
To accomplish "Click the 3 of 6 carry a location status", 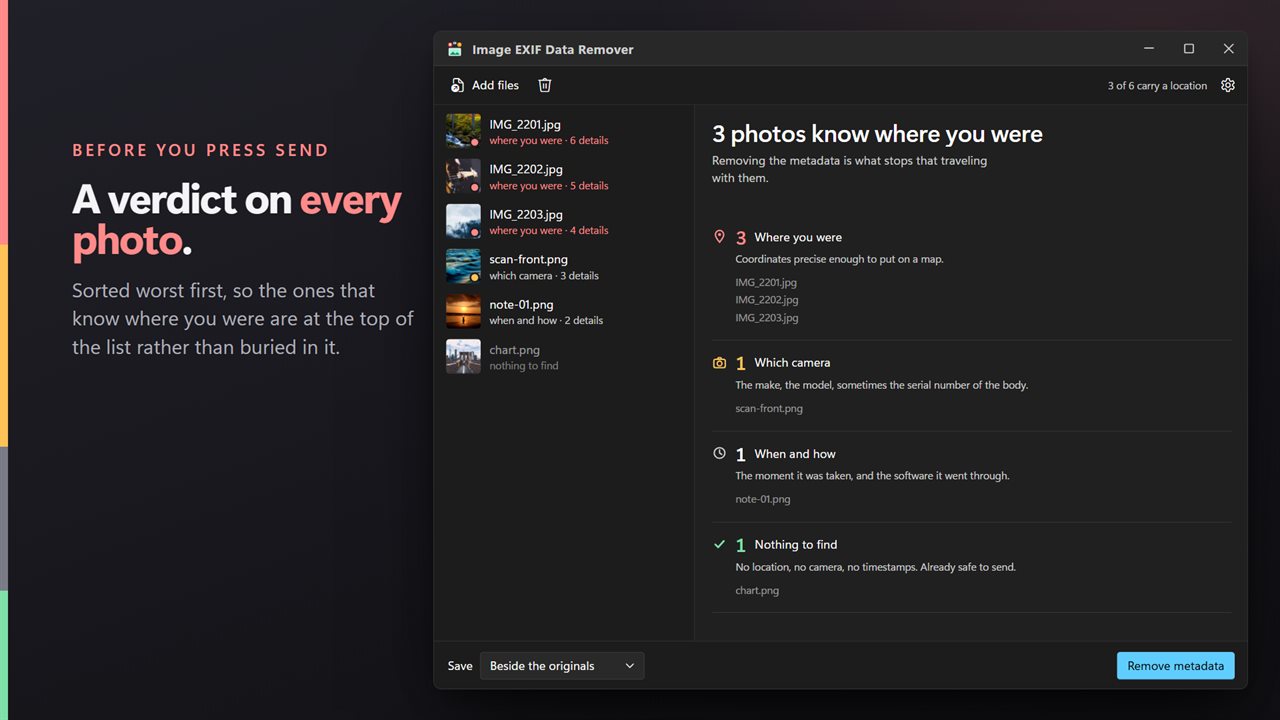I will point(1157,86).
